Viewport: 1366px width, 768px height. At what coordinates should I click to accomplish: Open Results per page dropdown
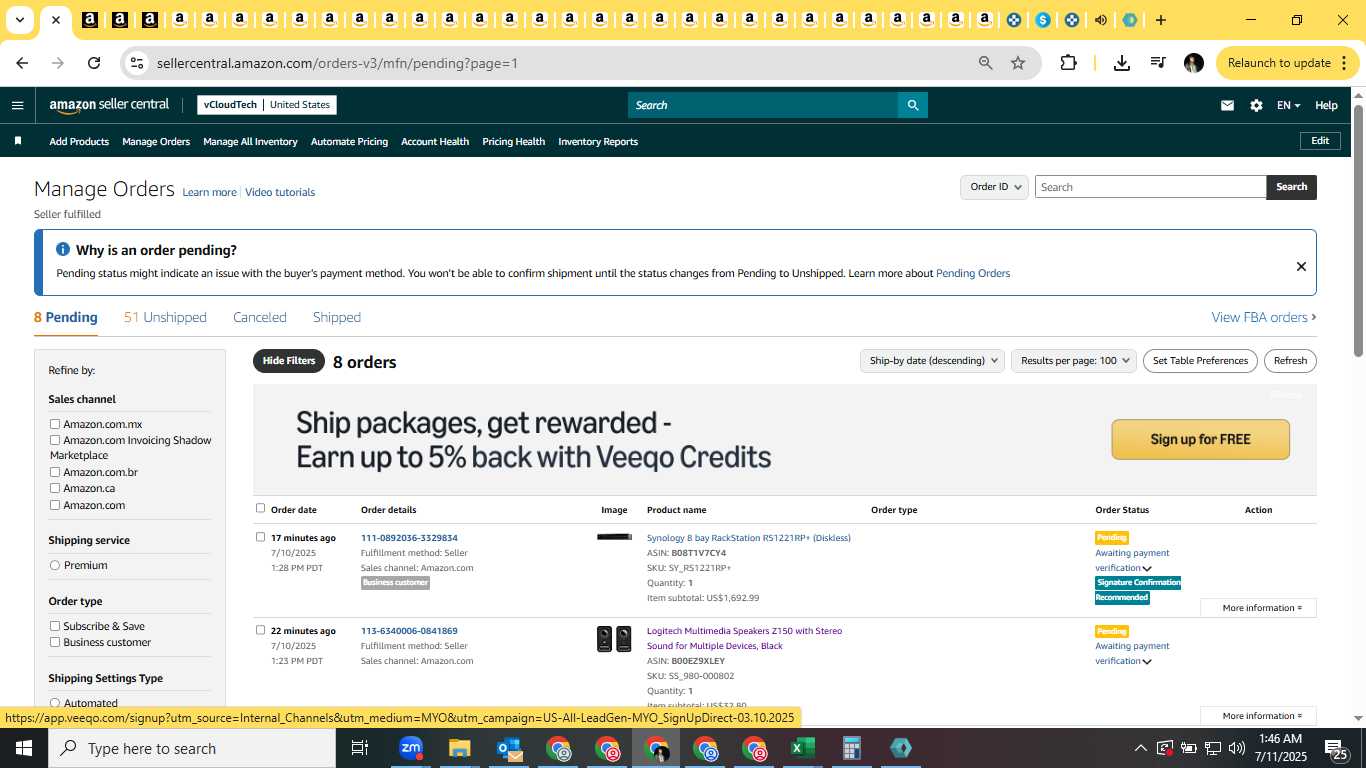click(x=1074, y=361)
